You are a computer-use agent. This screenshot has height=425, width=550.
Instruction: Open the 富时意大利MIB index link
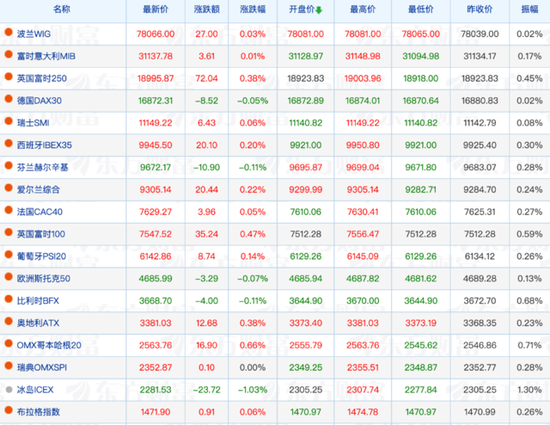pos(46,56)
